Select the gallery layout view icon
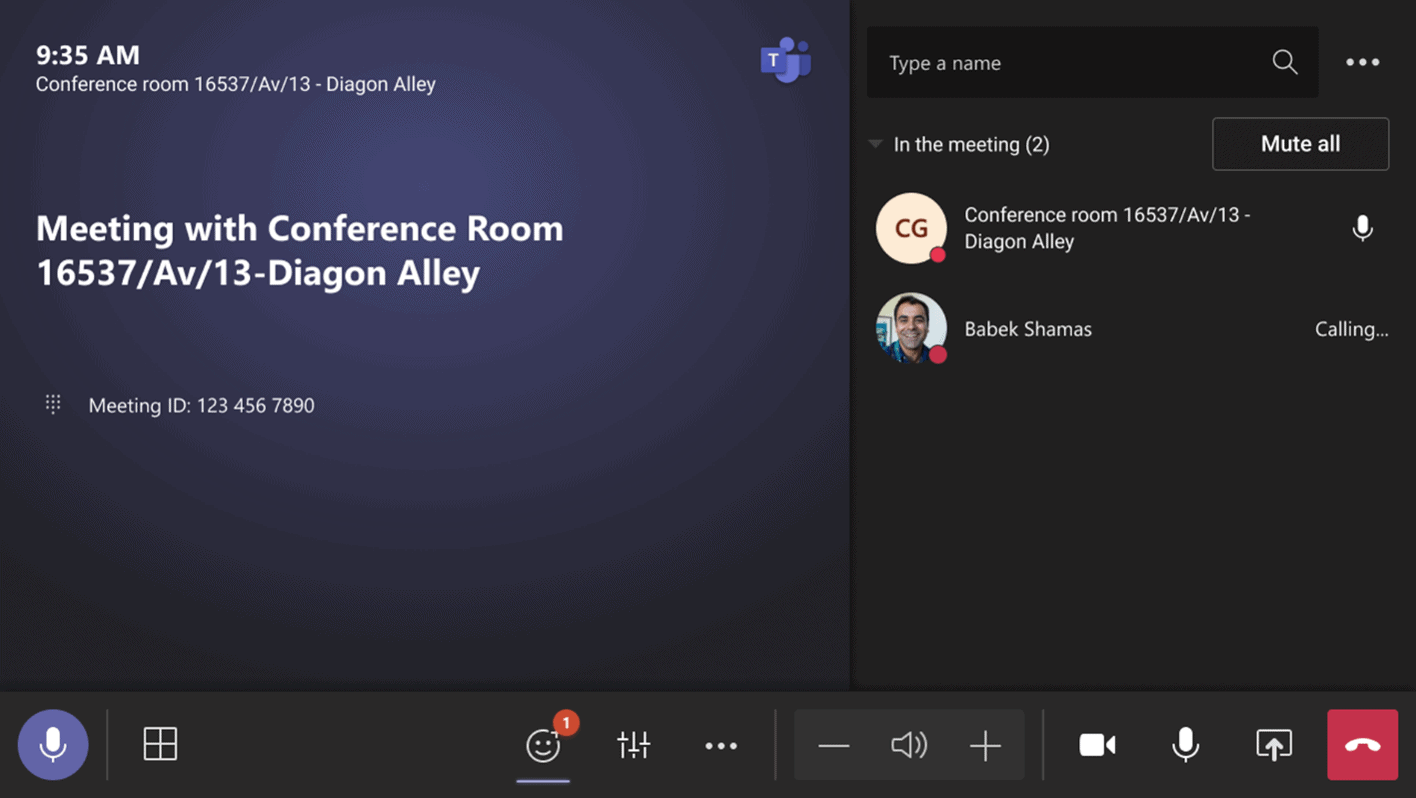 point(160,745)
